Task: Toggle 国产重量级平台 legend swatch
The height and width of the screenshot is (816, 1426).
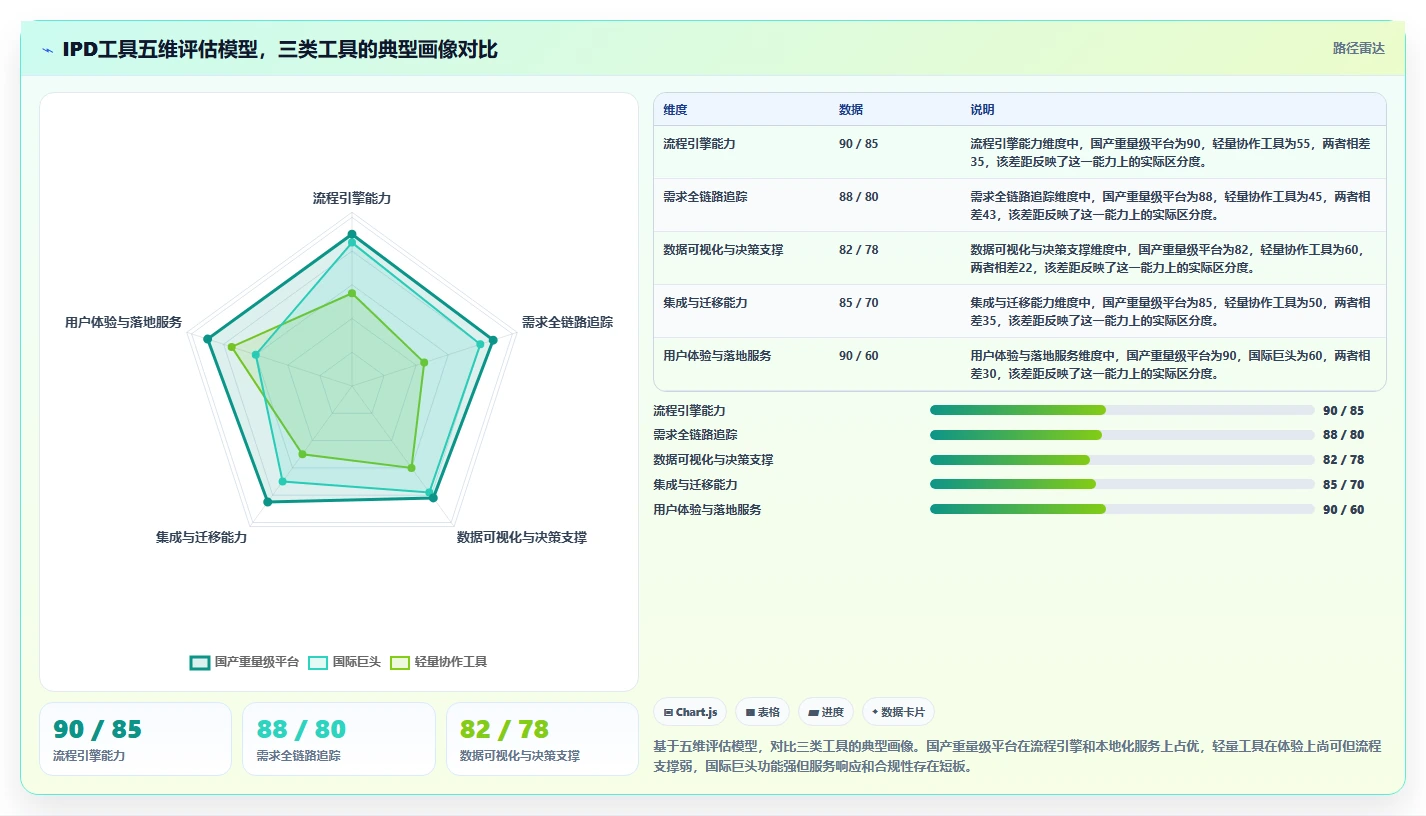Action: coord(200,662)
